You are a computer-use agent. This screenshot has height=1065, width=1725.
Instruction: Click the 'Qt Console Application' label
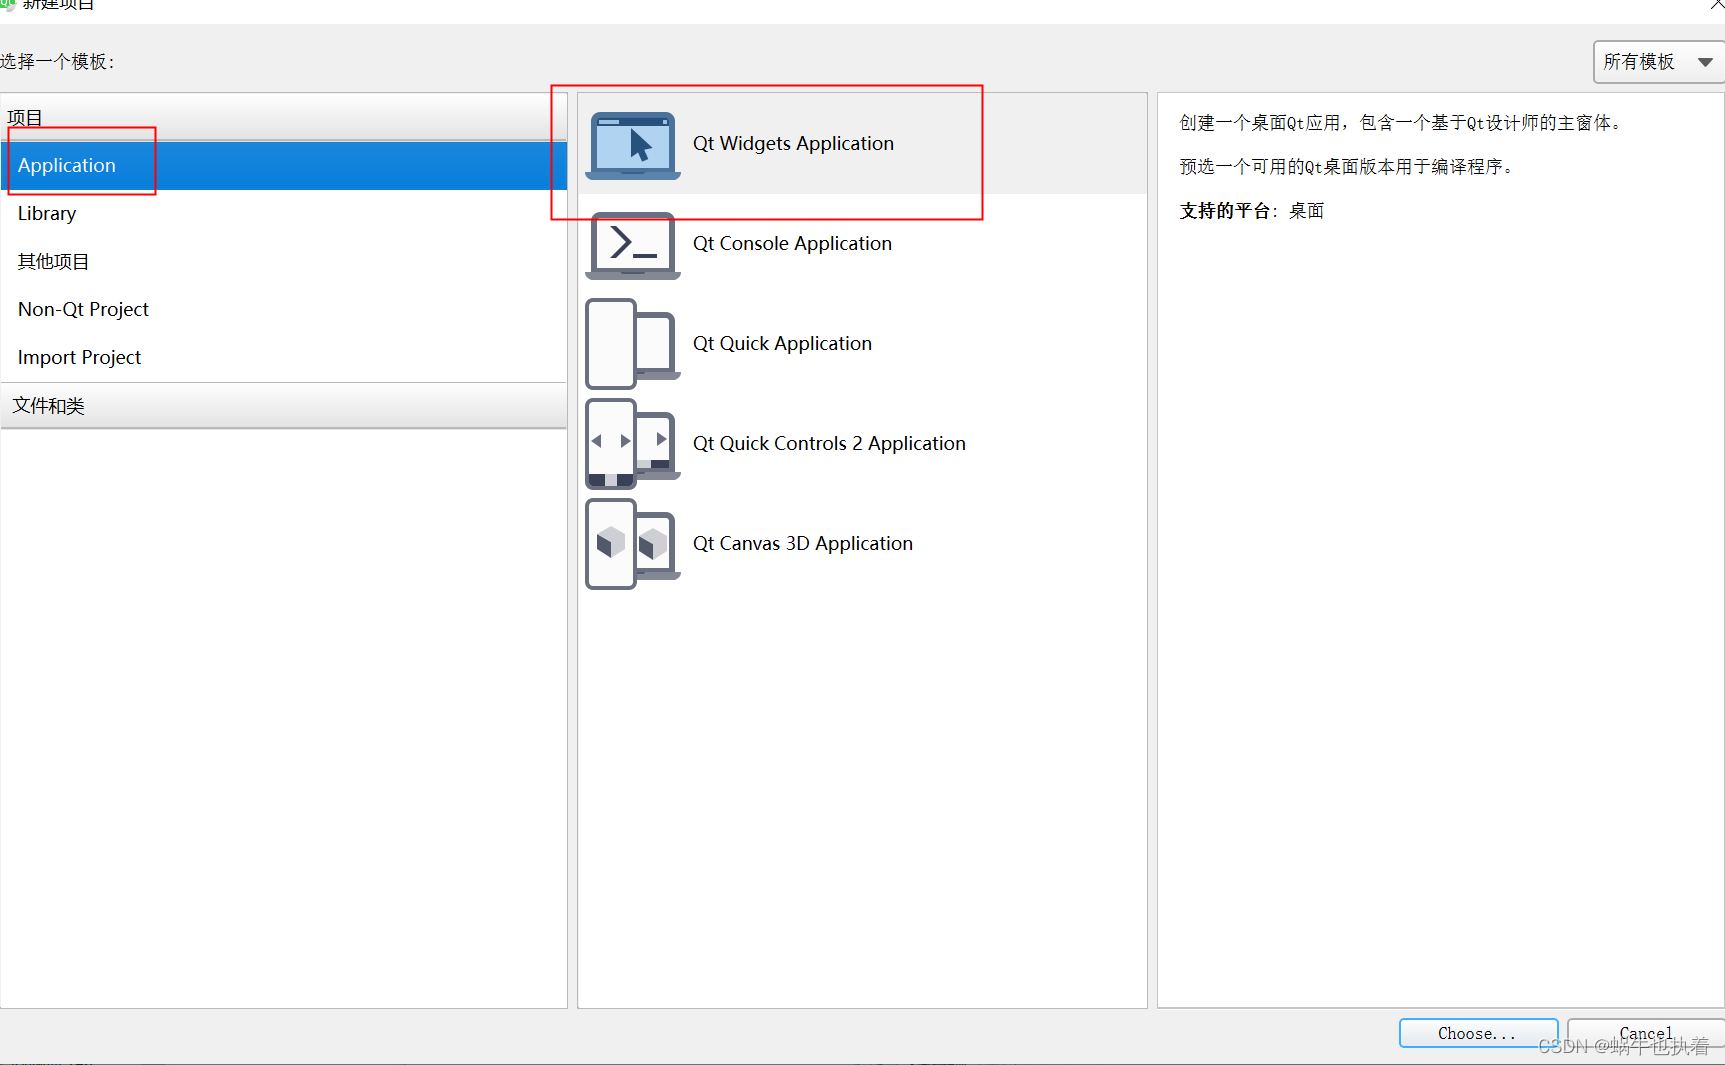click(792, 244)
